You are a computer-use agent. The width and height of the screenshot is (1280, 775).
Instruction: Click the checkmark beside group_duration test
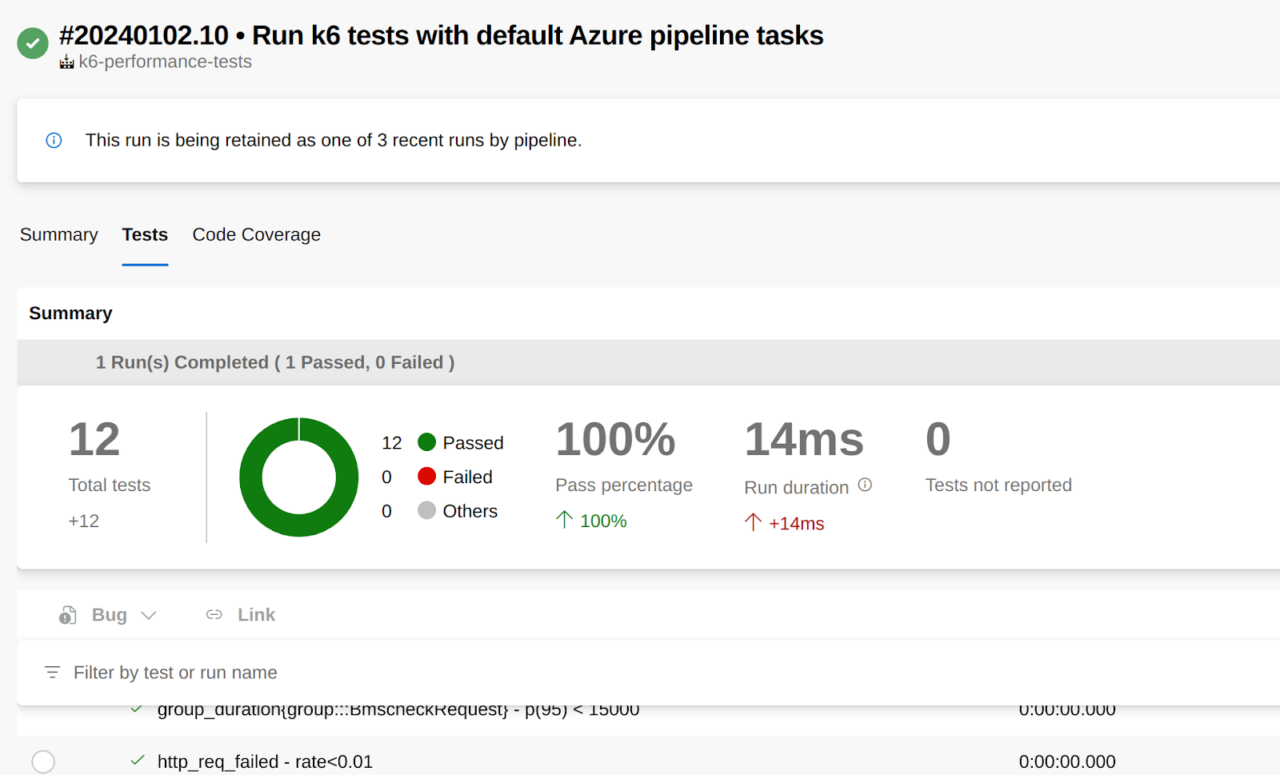(x=137, y=708)
